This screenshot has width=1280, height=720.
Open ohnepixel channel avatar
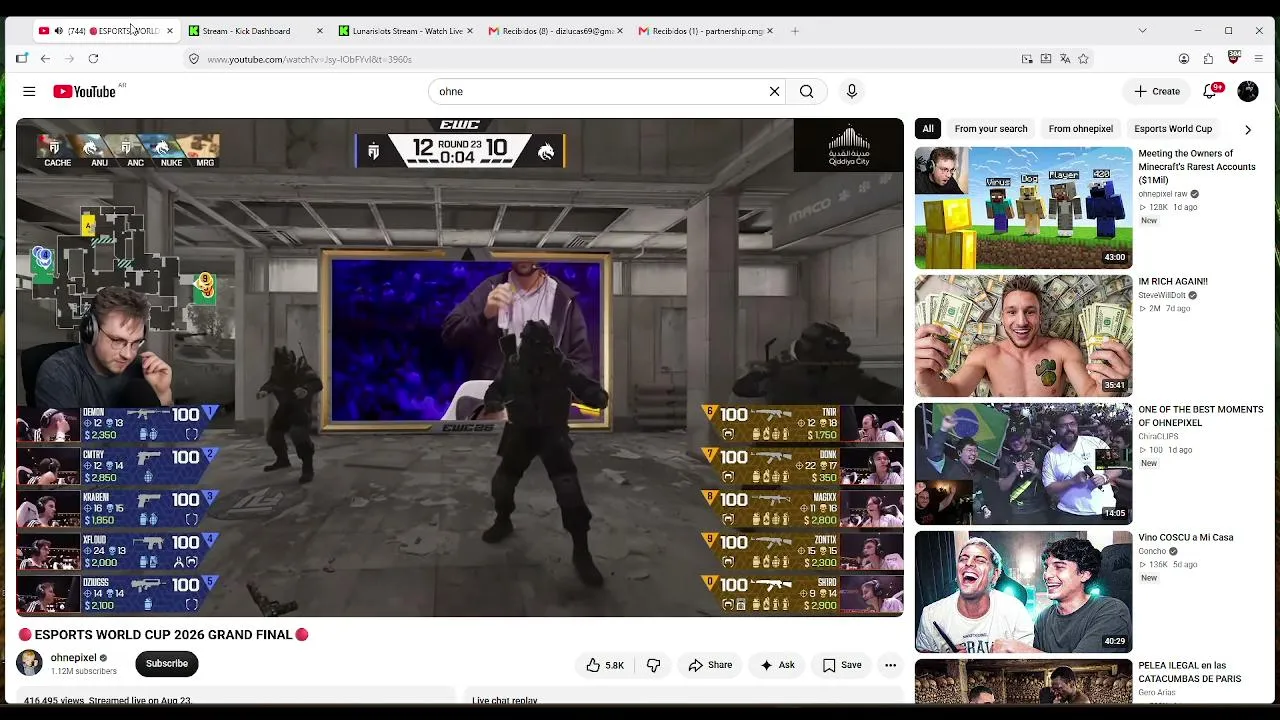pos(30,663)
